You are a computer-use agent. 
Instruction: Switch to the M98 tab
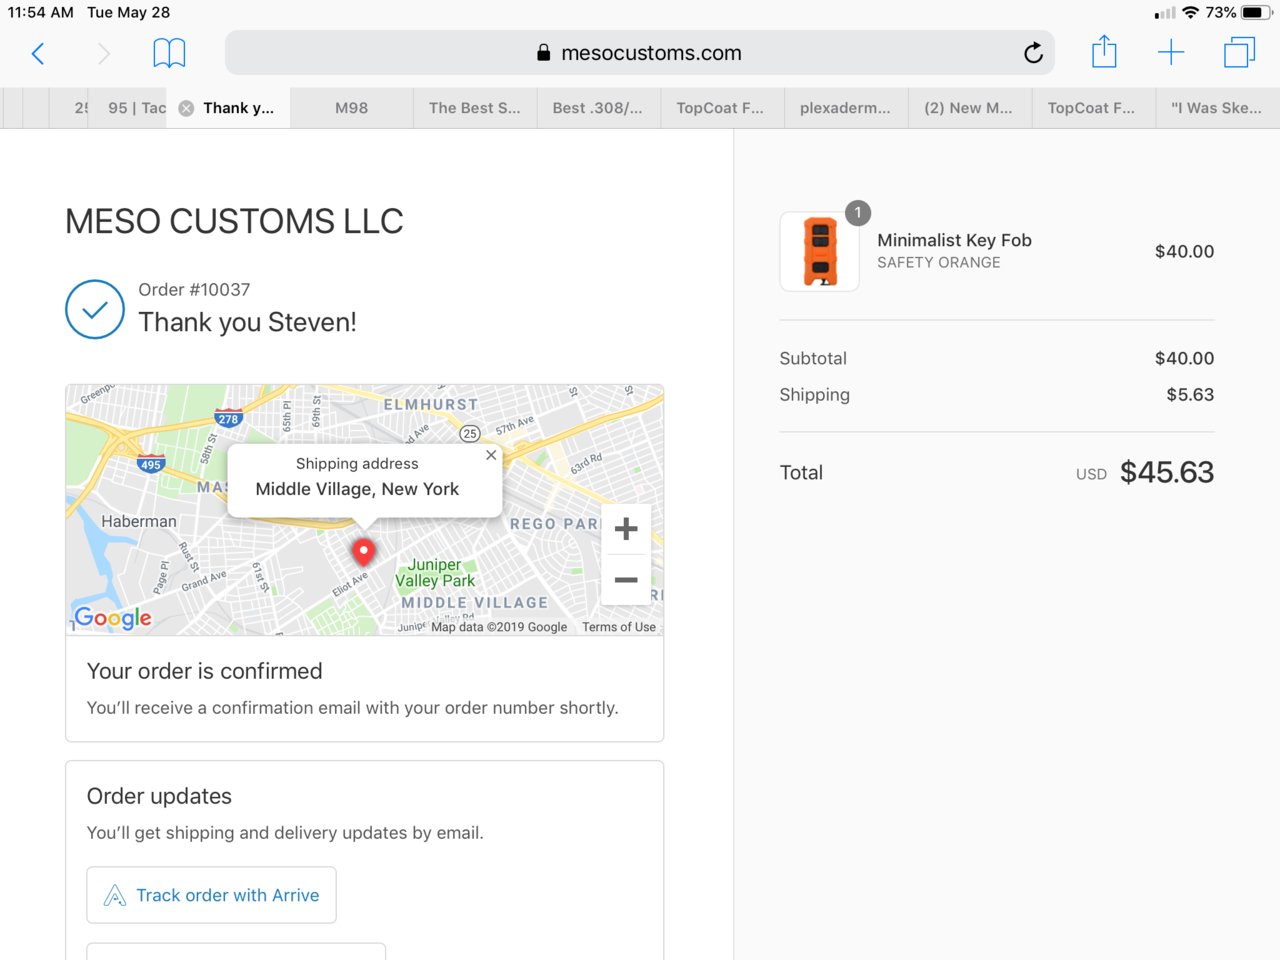click(x=352, y=108)
